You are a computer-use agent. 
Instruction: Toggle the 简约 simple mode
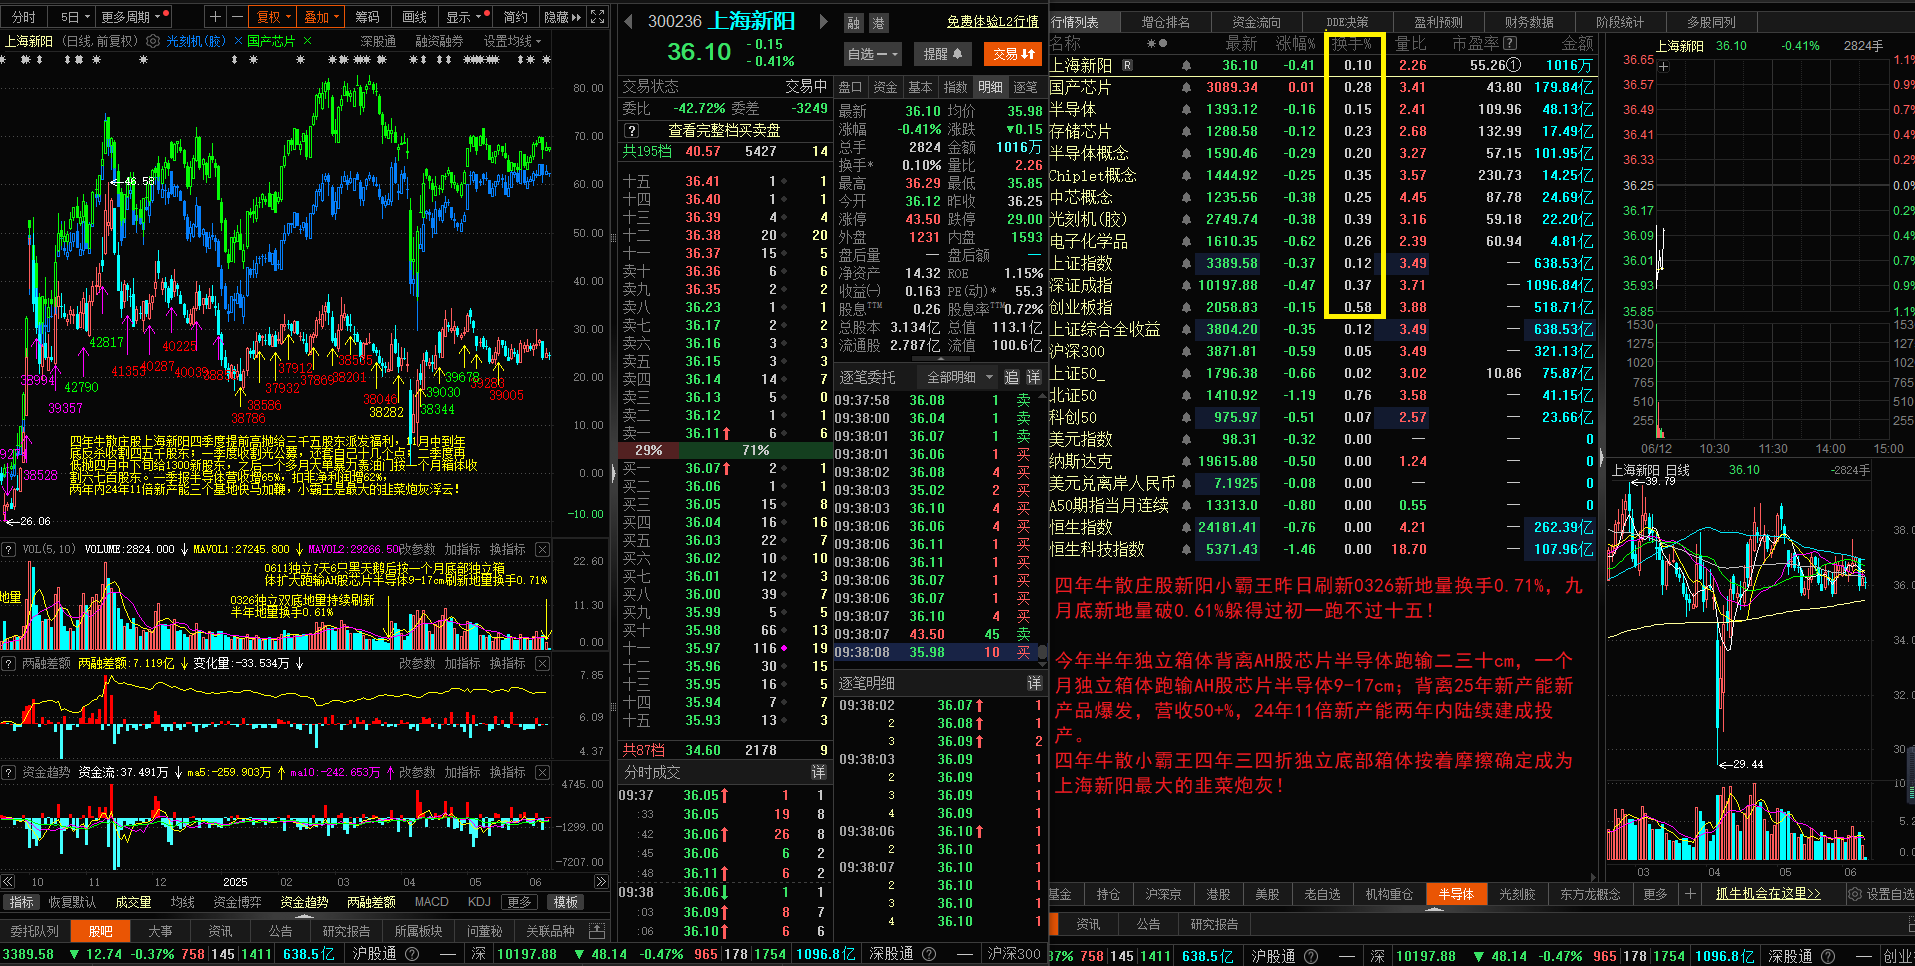[515, 17]
